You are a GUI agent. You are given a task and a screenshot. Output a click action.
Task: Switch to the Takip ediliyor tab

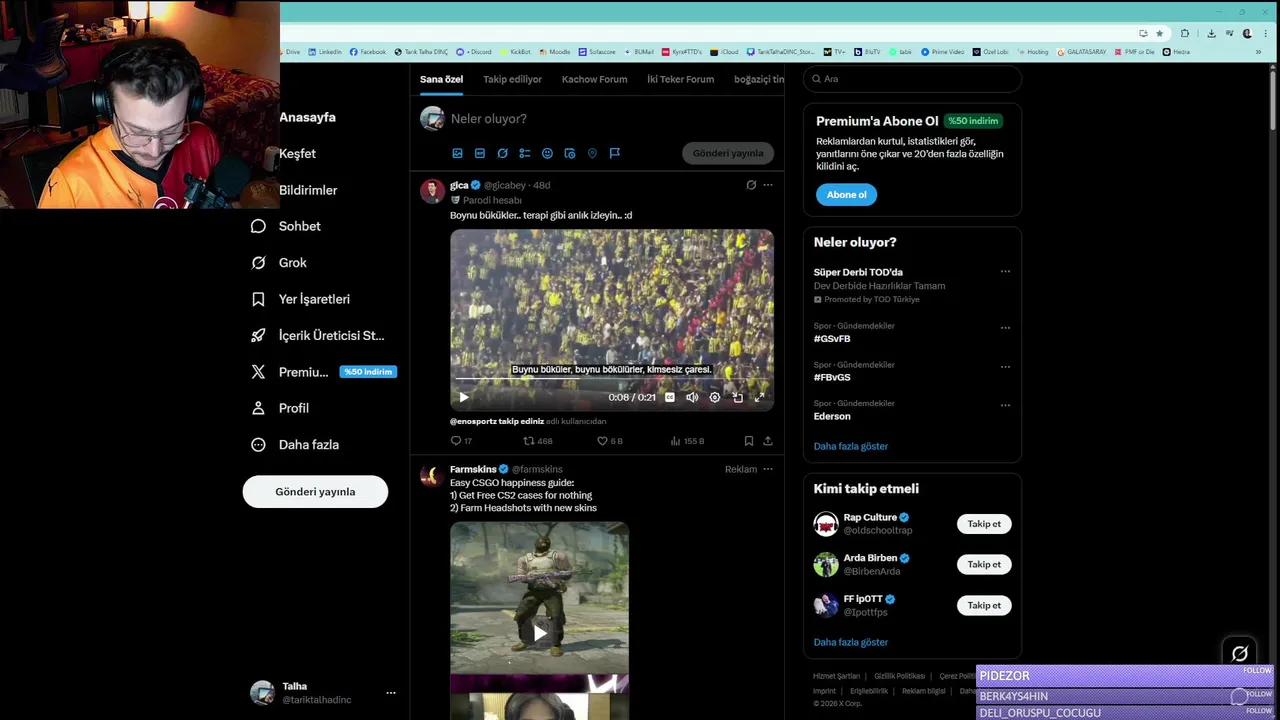pyautogui.click(x=512, y=79)
